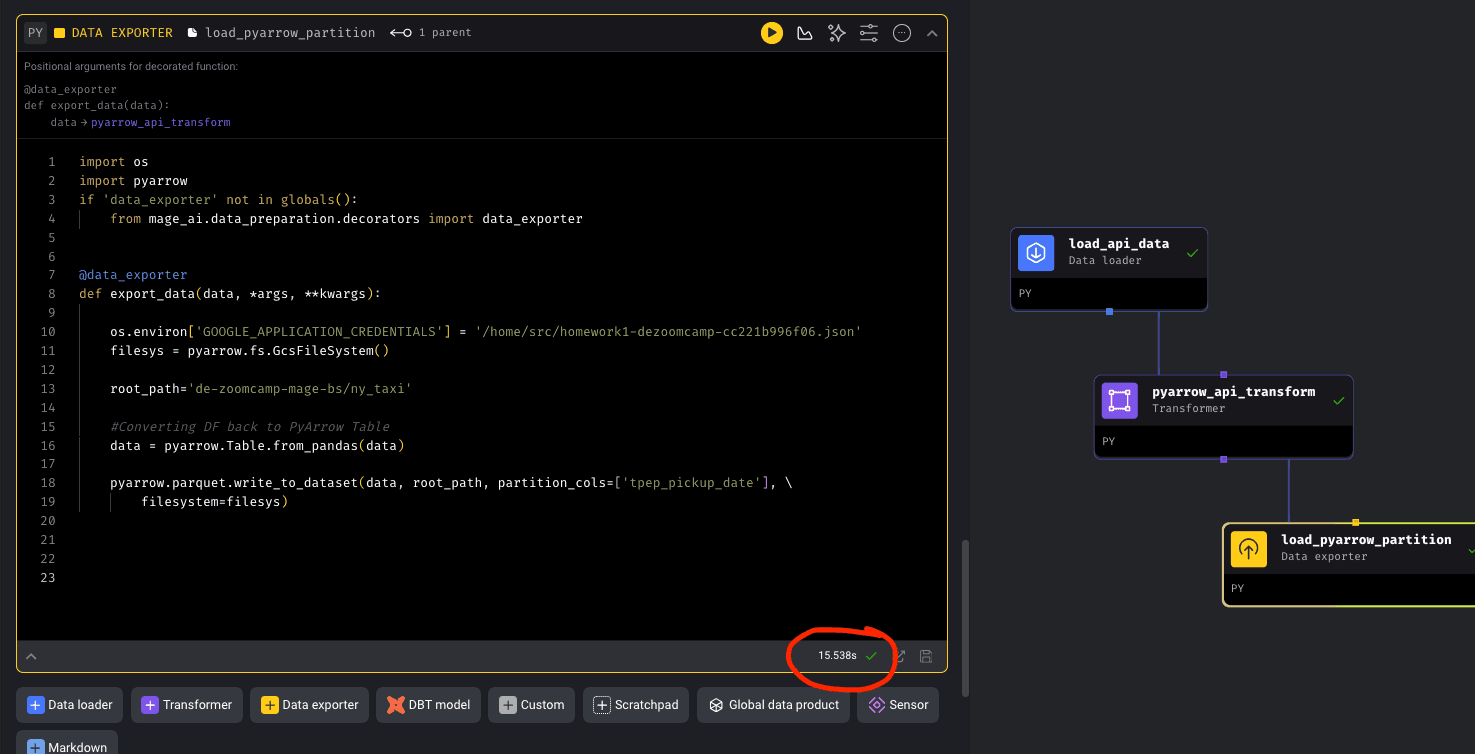The image size is (1475, 754).
Task: Click the 'filesys = pyarrow.fs.GcsFileSystem()' line
Action: click(249, 351)
